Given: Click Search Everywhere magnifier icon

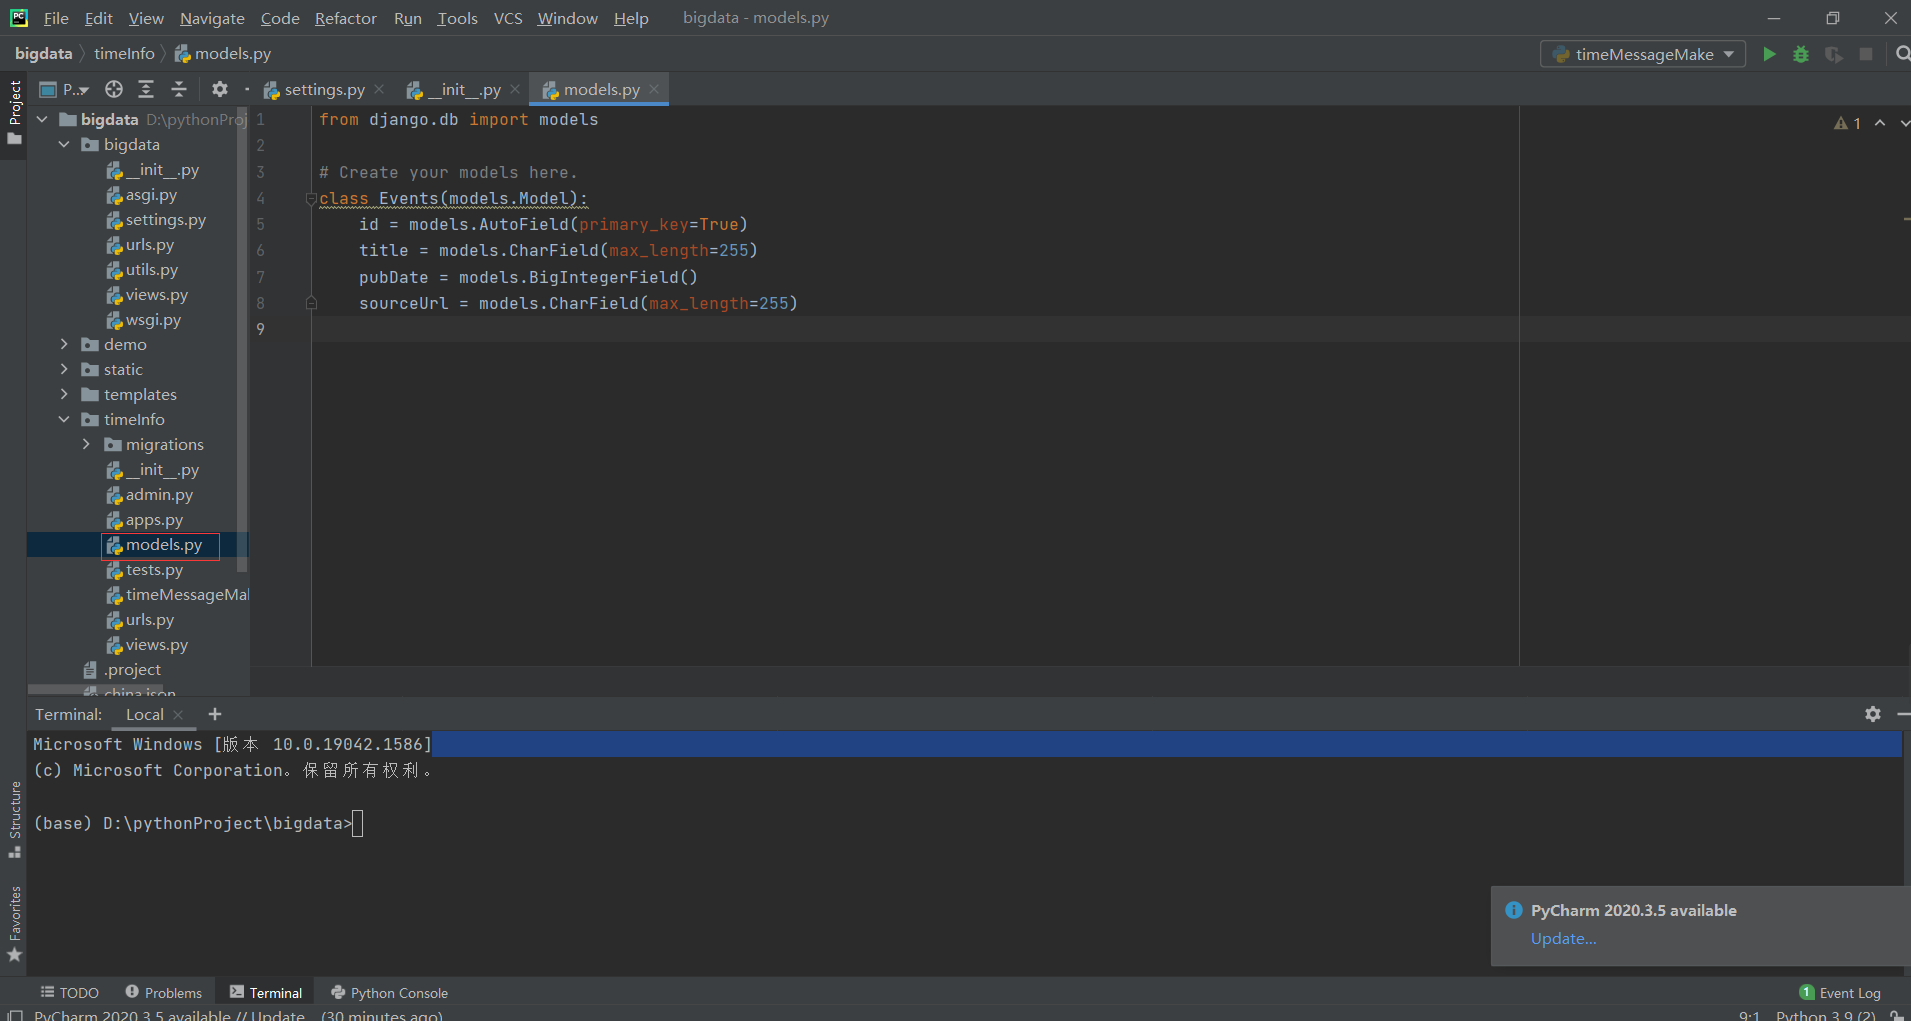Looking at the screenshot, I should point(1902,54).
